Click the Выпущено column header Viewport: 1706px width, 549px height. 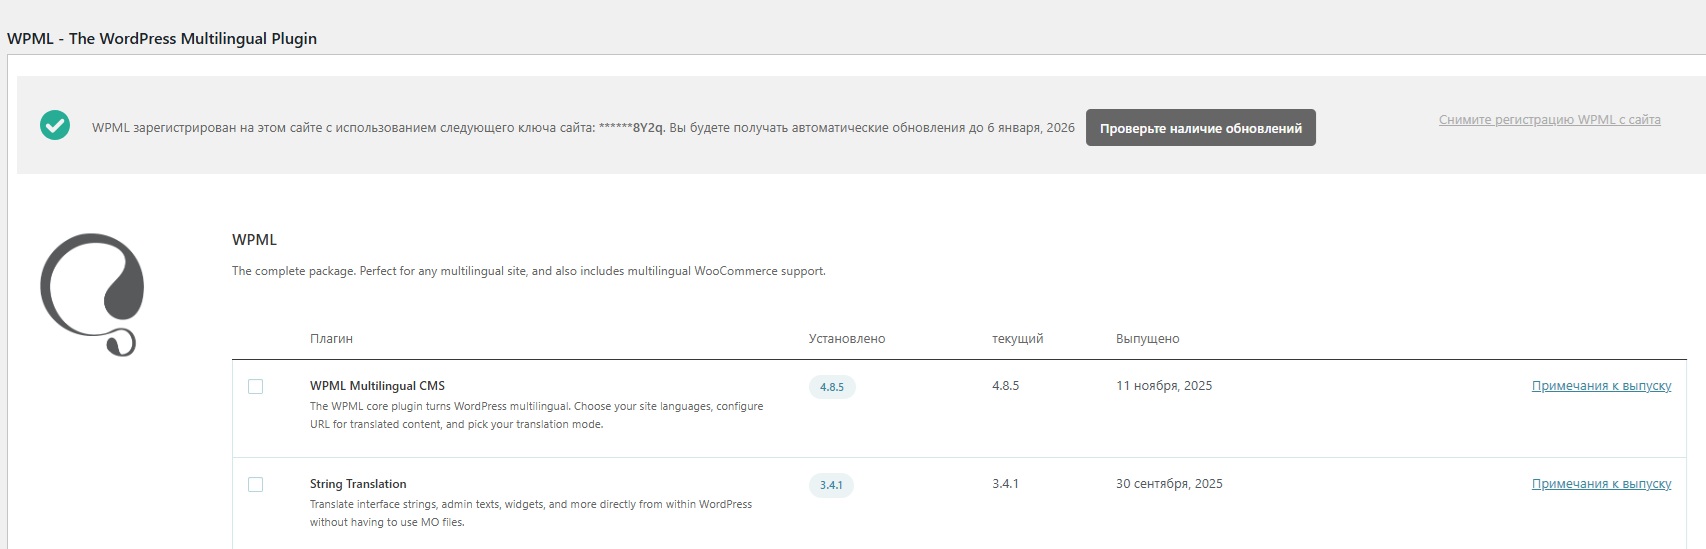[1147, 339]
